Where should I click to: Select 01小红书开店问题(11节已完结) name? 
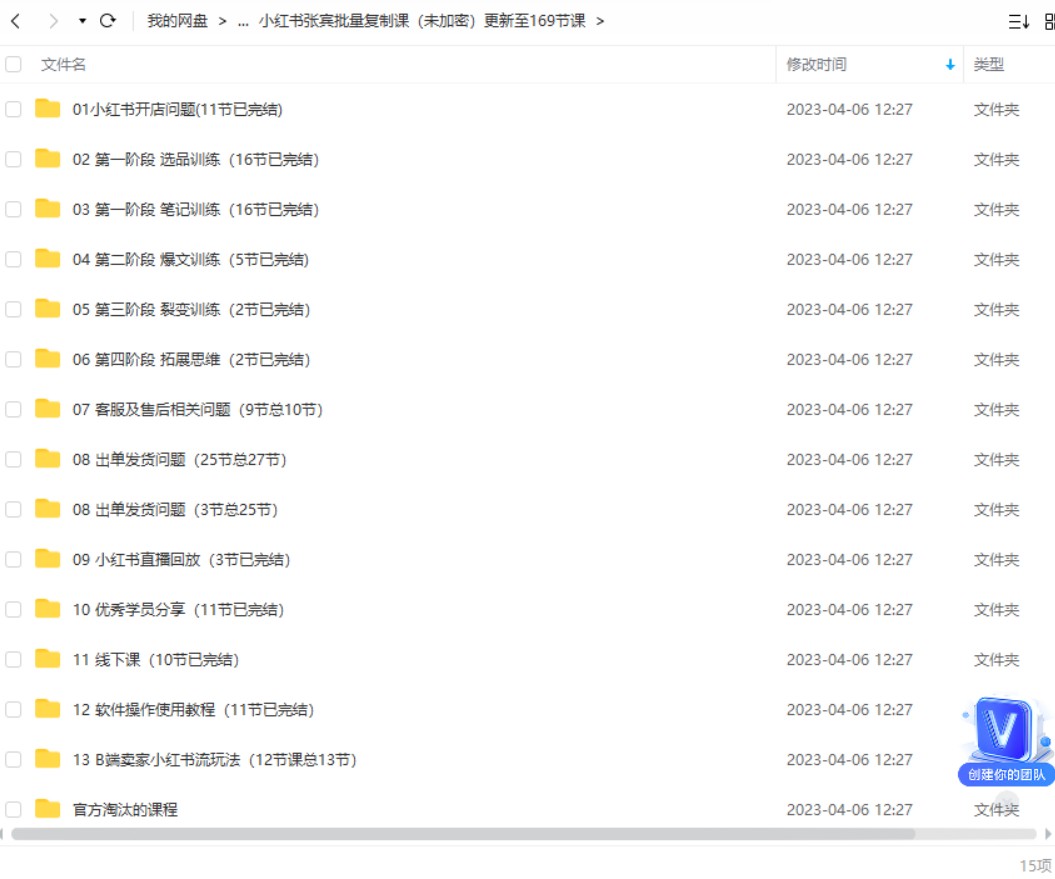pos(178,109)
